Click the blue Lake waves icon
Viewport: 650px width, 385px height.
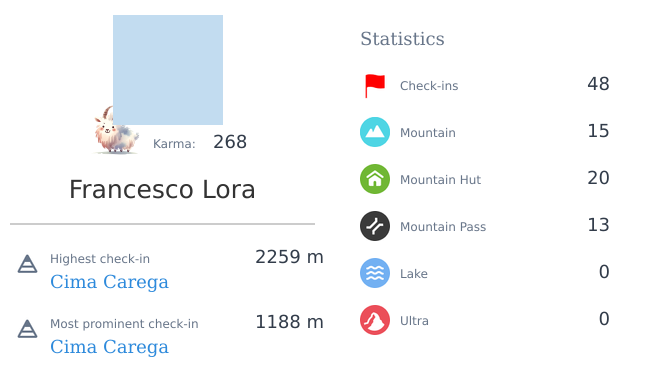coord(375,273)
